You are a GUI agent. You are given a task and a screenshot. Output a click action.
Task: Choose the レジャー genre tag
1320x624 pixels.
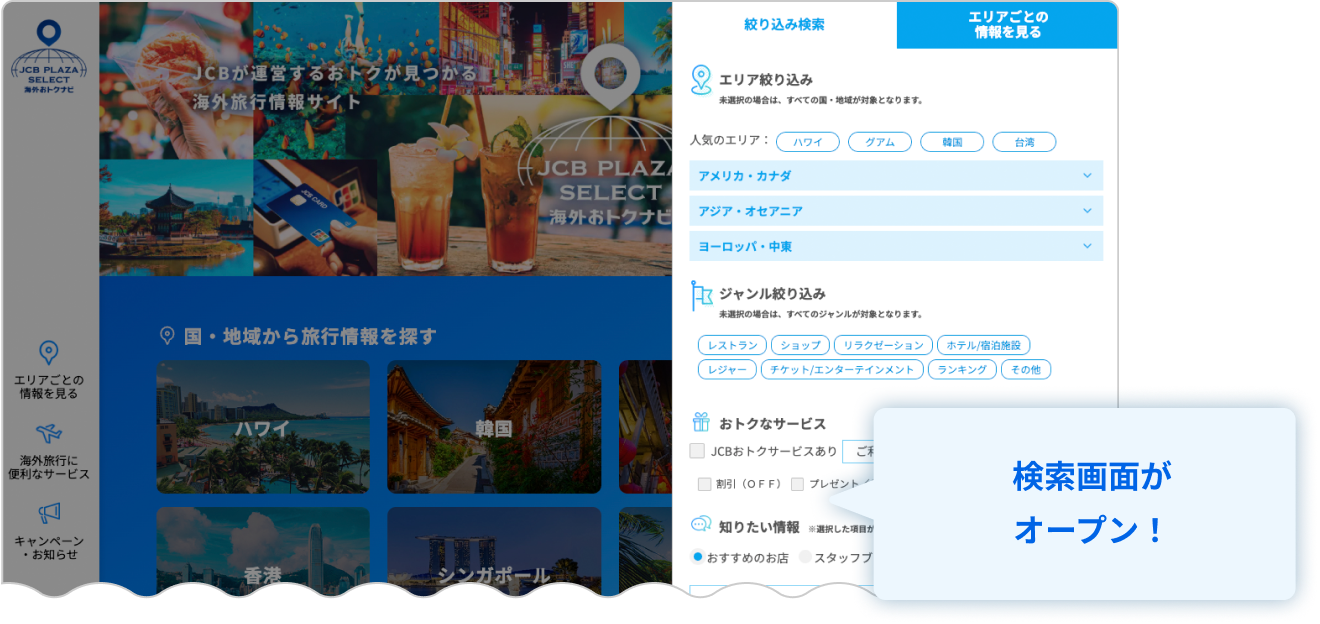coord(727,370)
